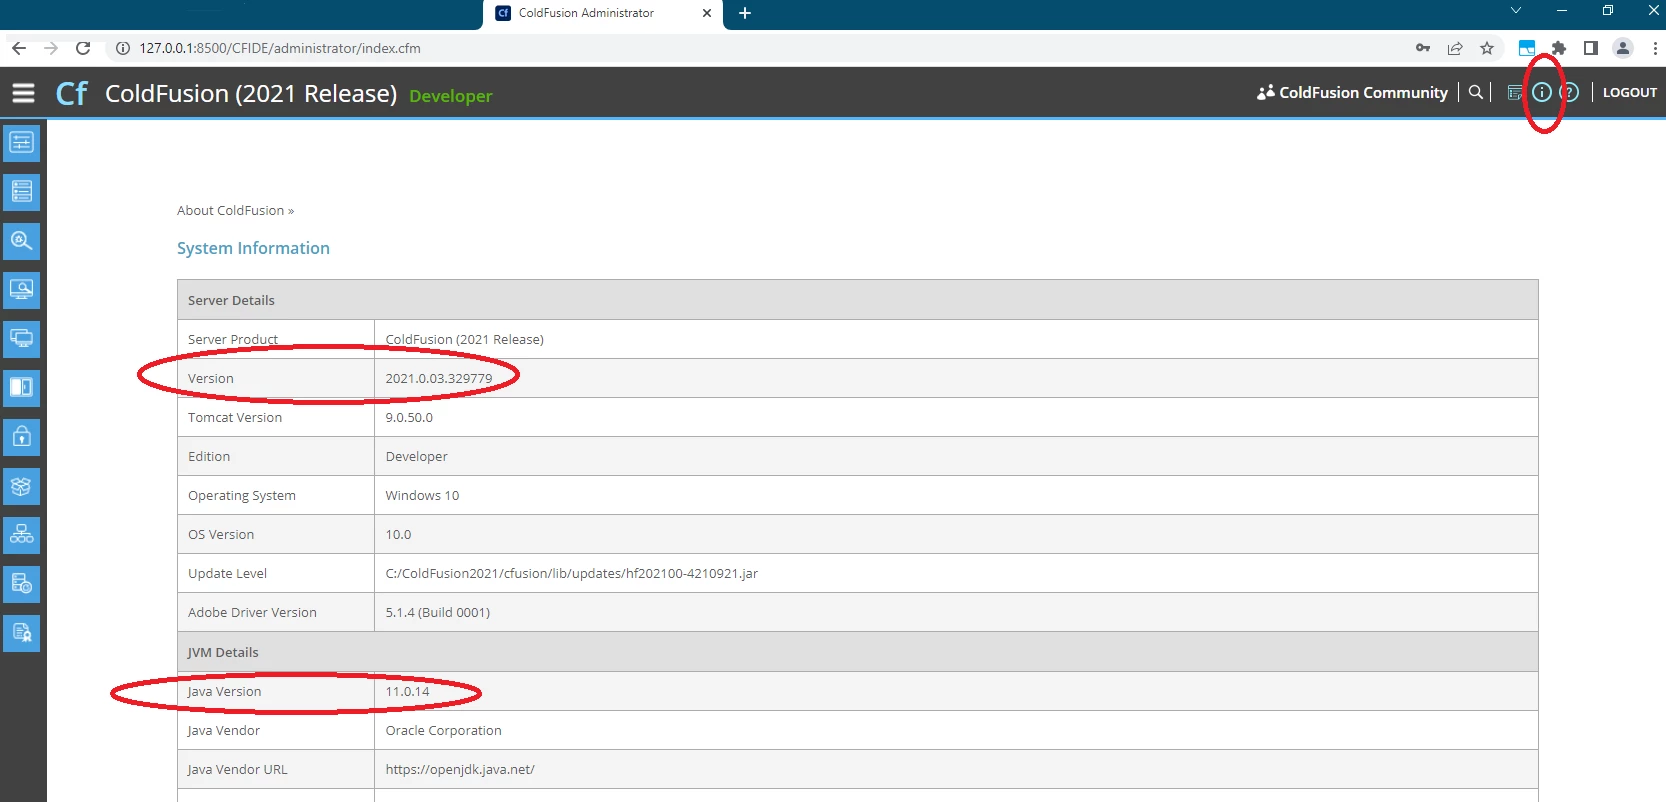Viewport: 1666px width, 802px height.
Task: Open Server Settings sliders icon in sidebar
Action: coord(21,142)
